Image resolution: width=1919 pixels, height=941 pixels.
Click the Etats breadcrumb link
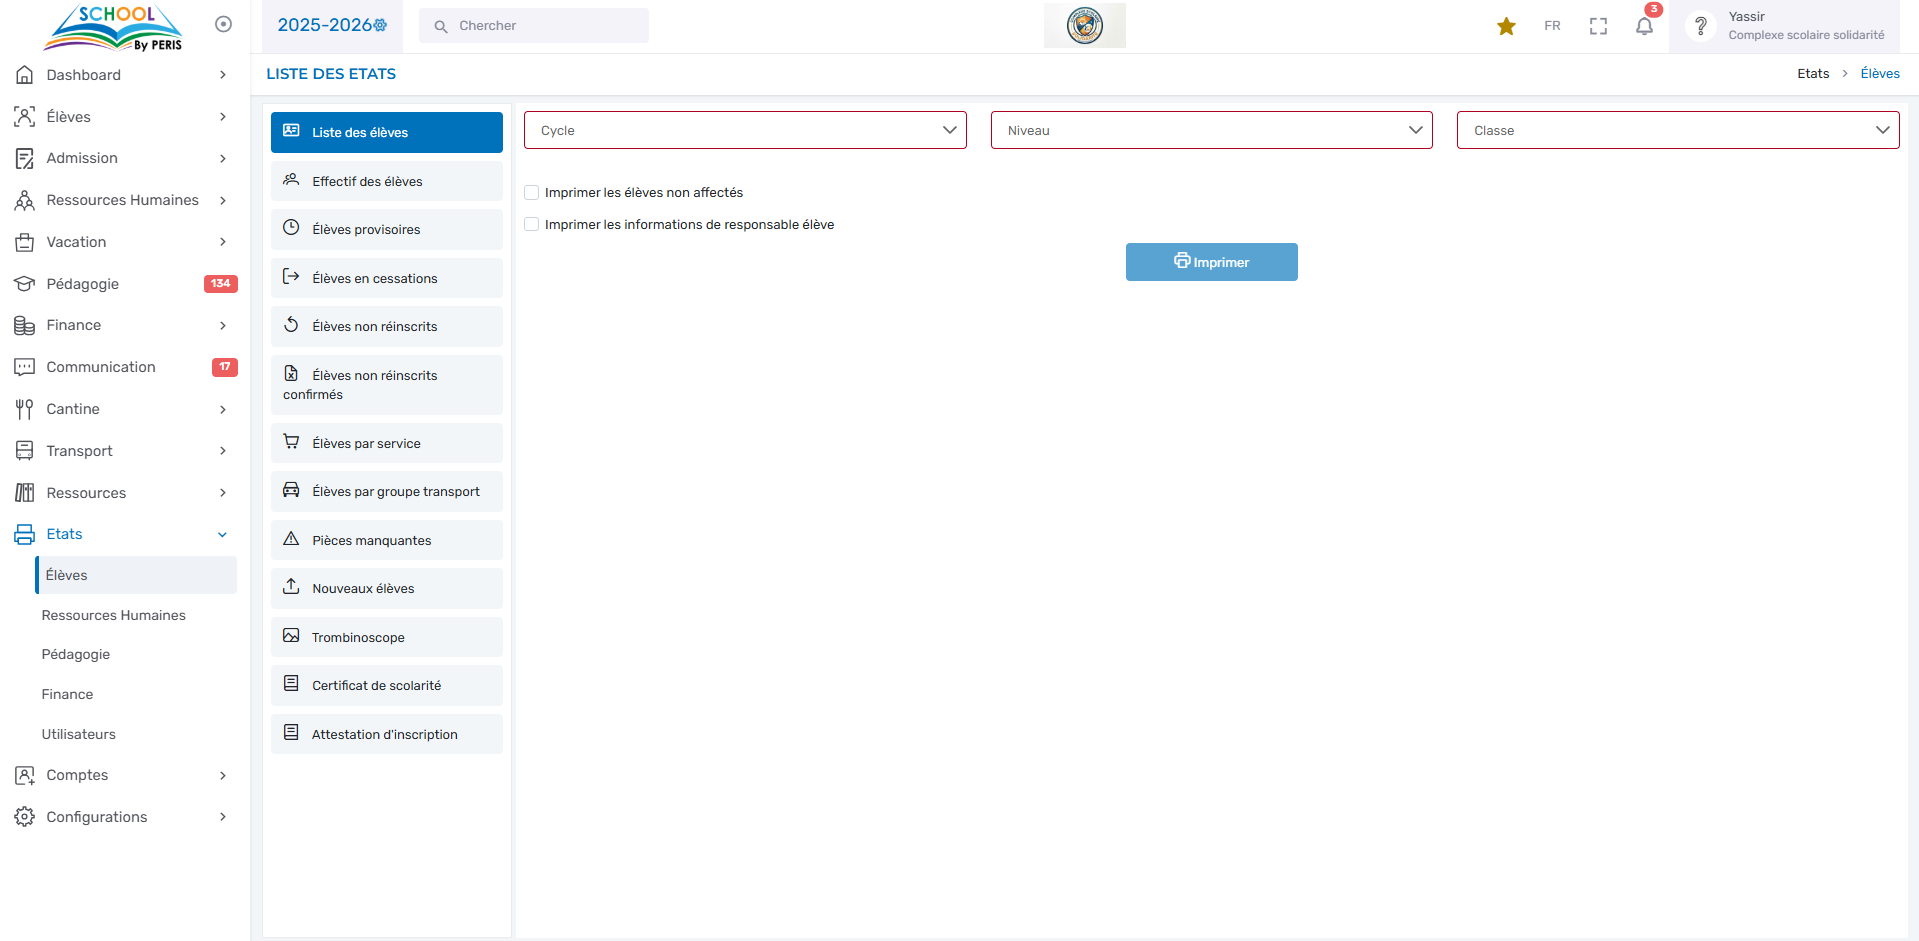(x=1812, y=74)
